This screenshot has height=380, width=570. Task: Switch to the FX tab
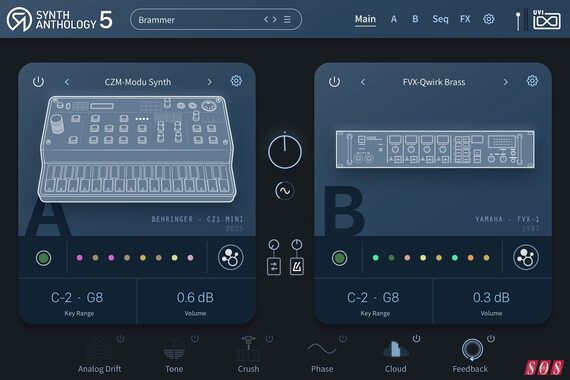[465, 19]
